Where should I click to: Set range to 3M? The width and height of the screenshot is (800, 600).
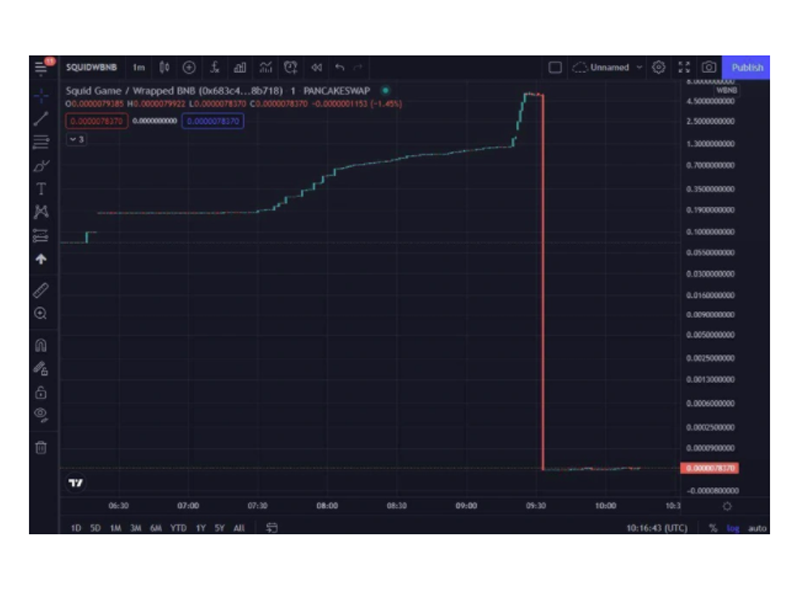click(x=136, y=528)
